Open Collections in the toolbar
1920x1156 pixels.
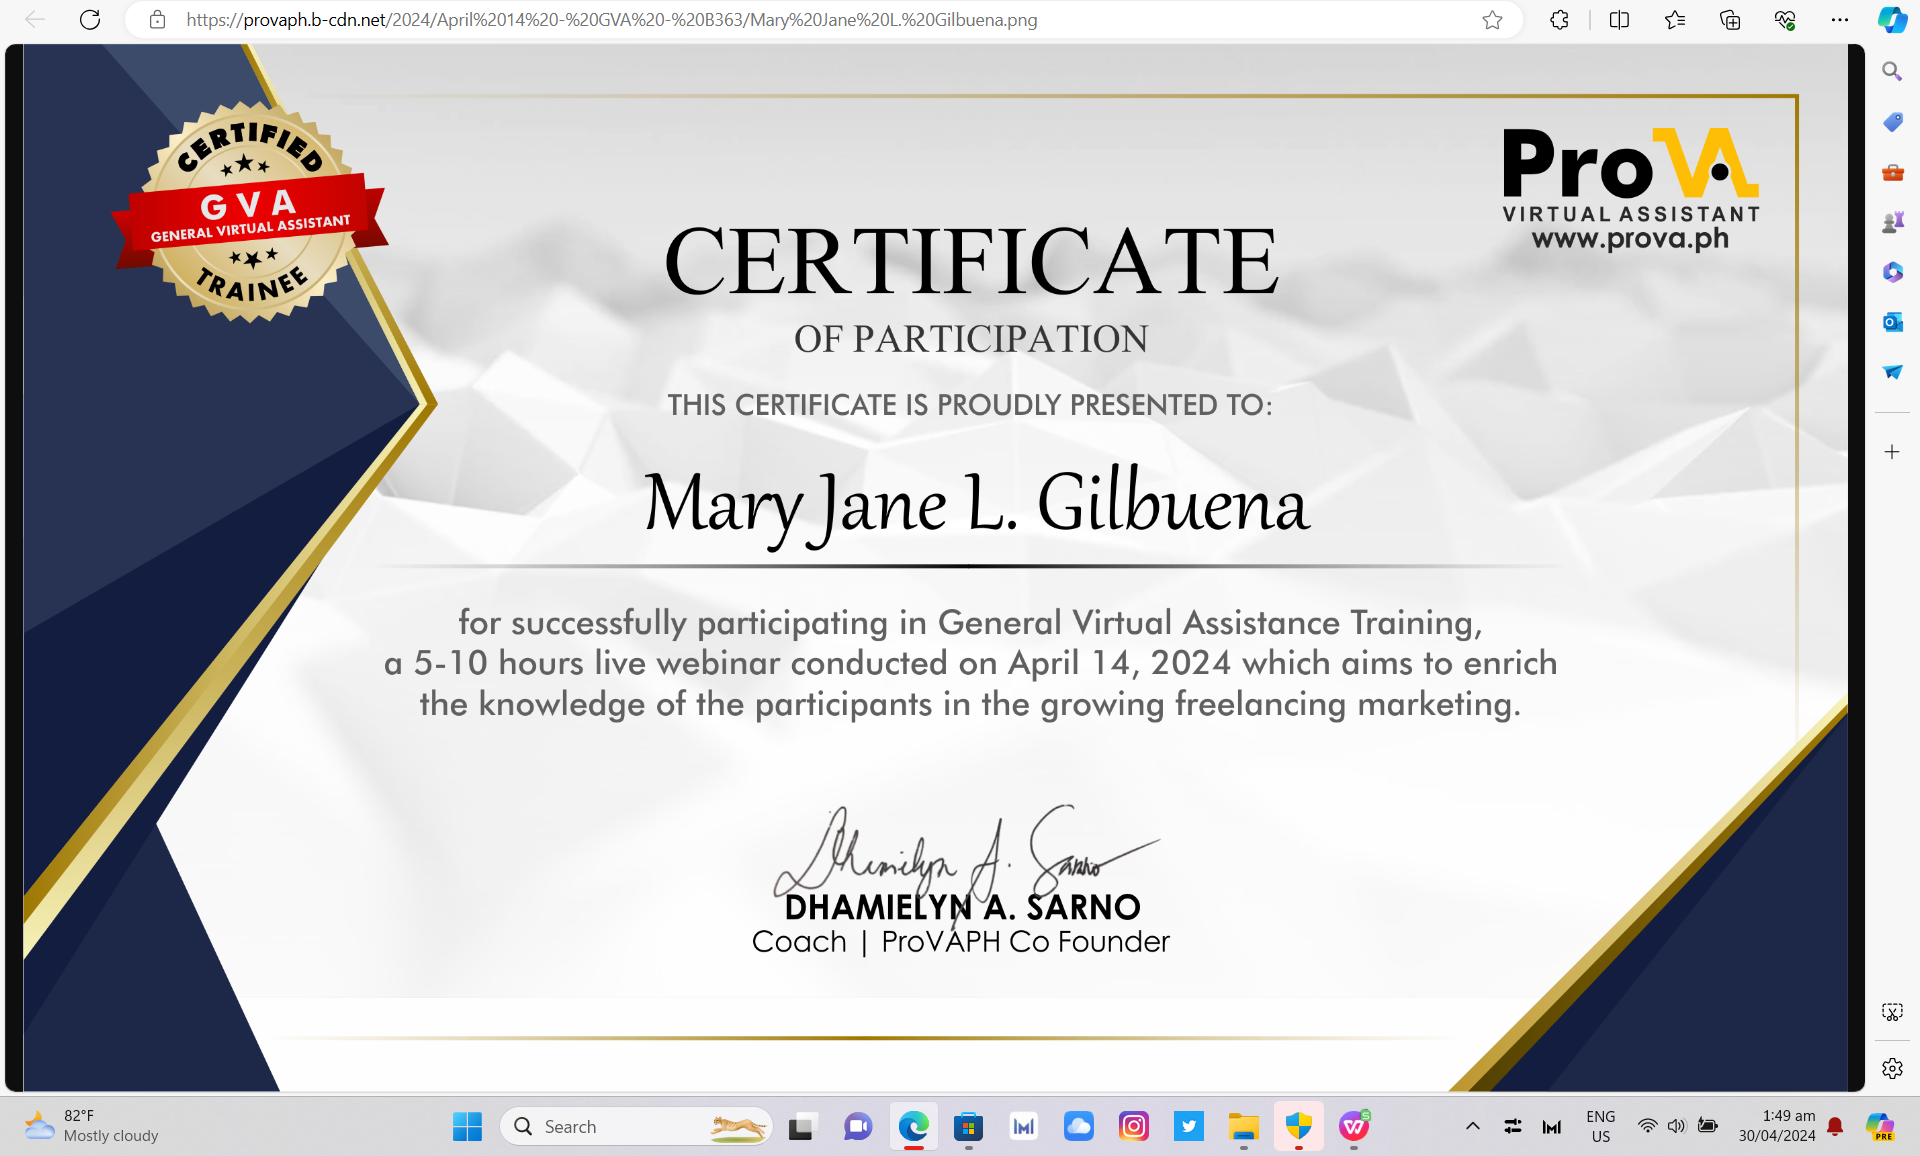[1730, 19]
